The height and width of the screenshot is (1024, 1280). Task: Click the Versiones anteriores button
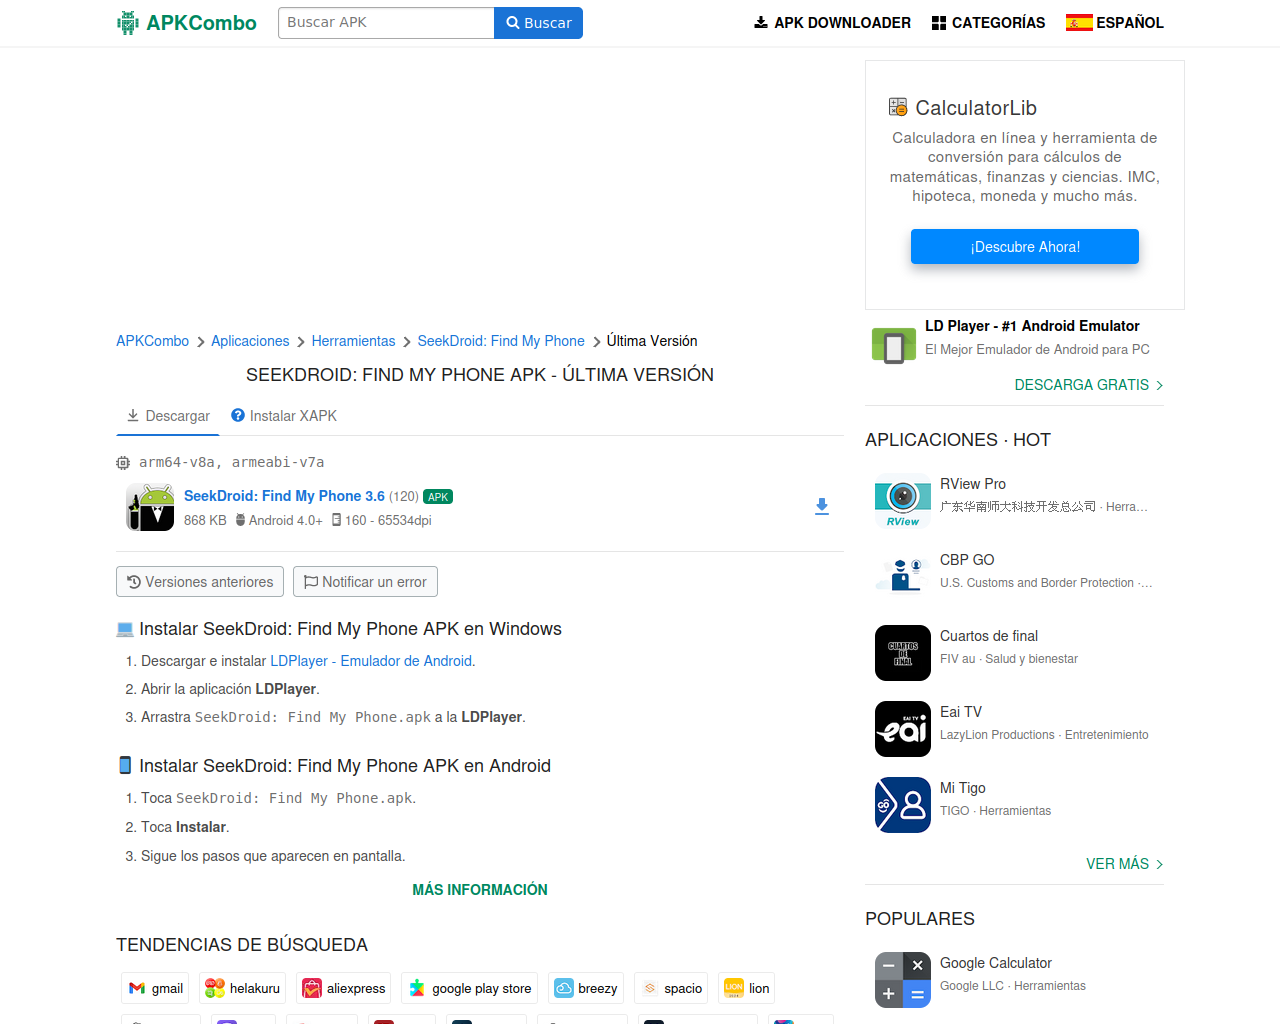[x=200, y=582]
